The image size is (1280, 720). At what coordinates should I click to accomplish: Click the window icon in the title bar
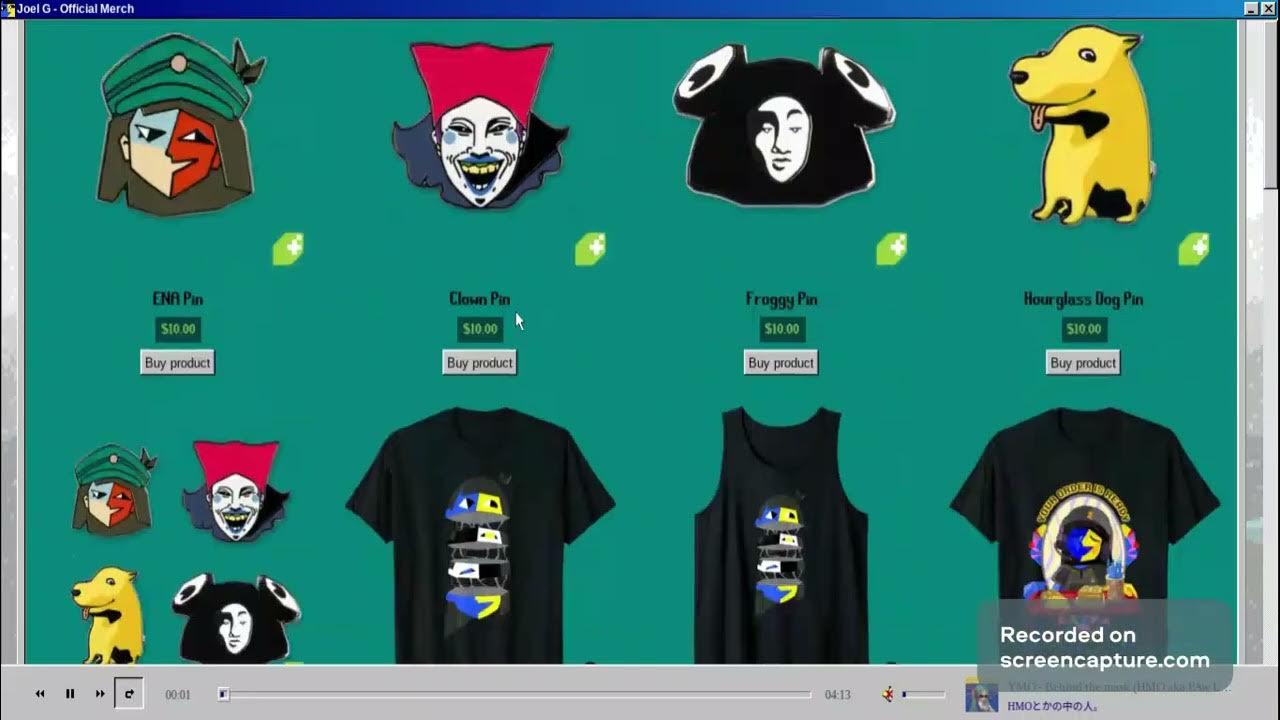(x=8, y=9)
